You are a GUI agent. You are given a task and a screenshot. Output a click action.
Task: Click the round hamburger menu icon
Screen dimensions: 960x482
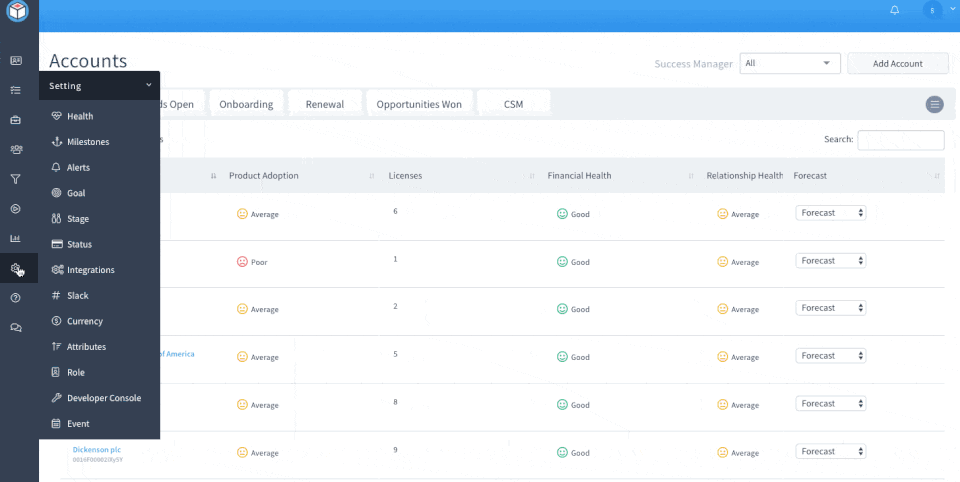point(934,105)
